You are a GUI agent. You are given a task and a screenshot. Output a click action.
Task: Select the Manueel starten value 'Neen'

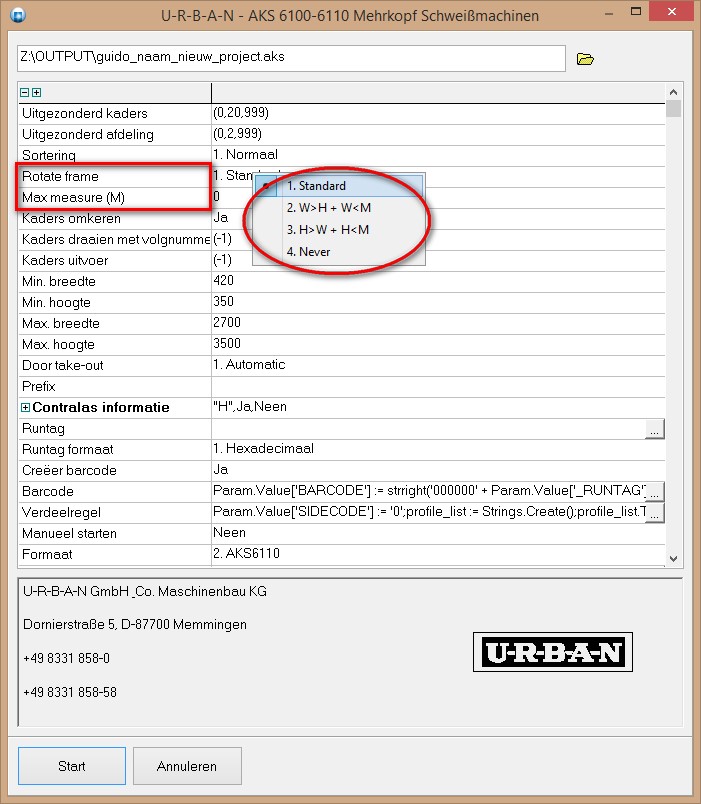click(229, 533)
